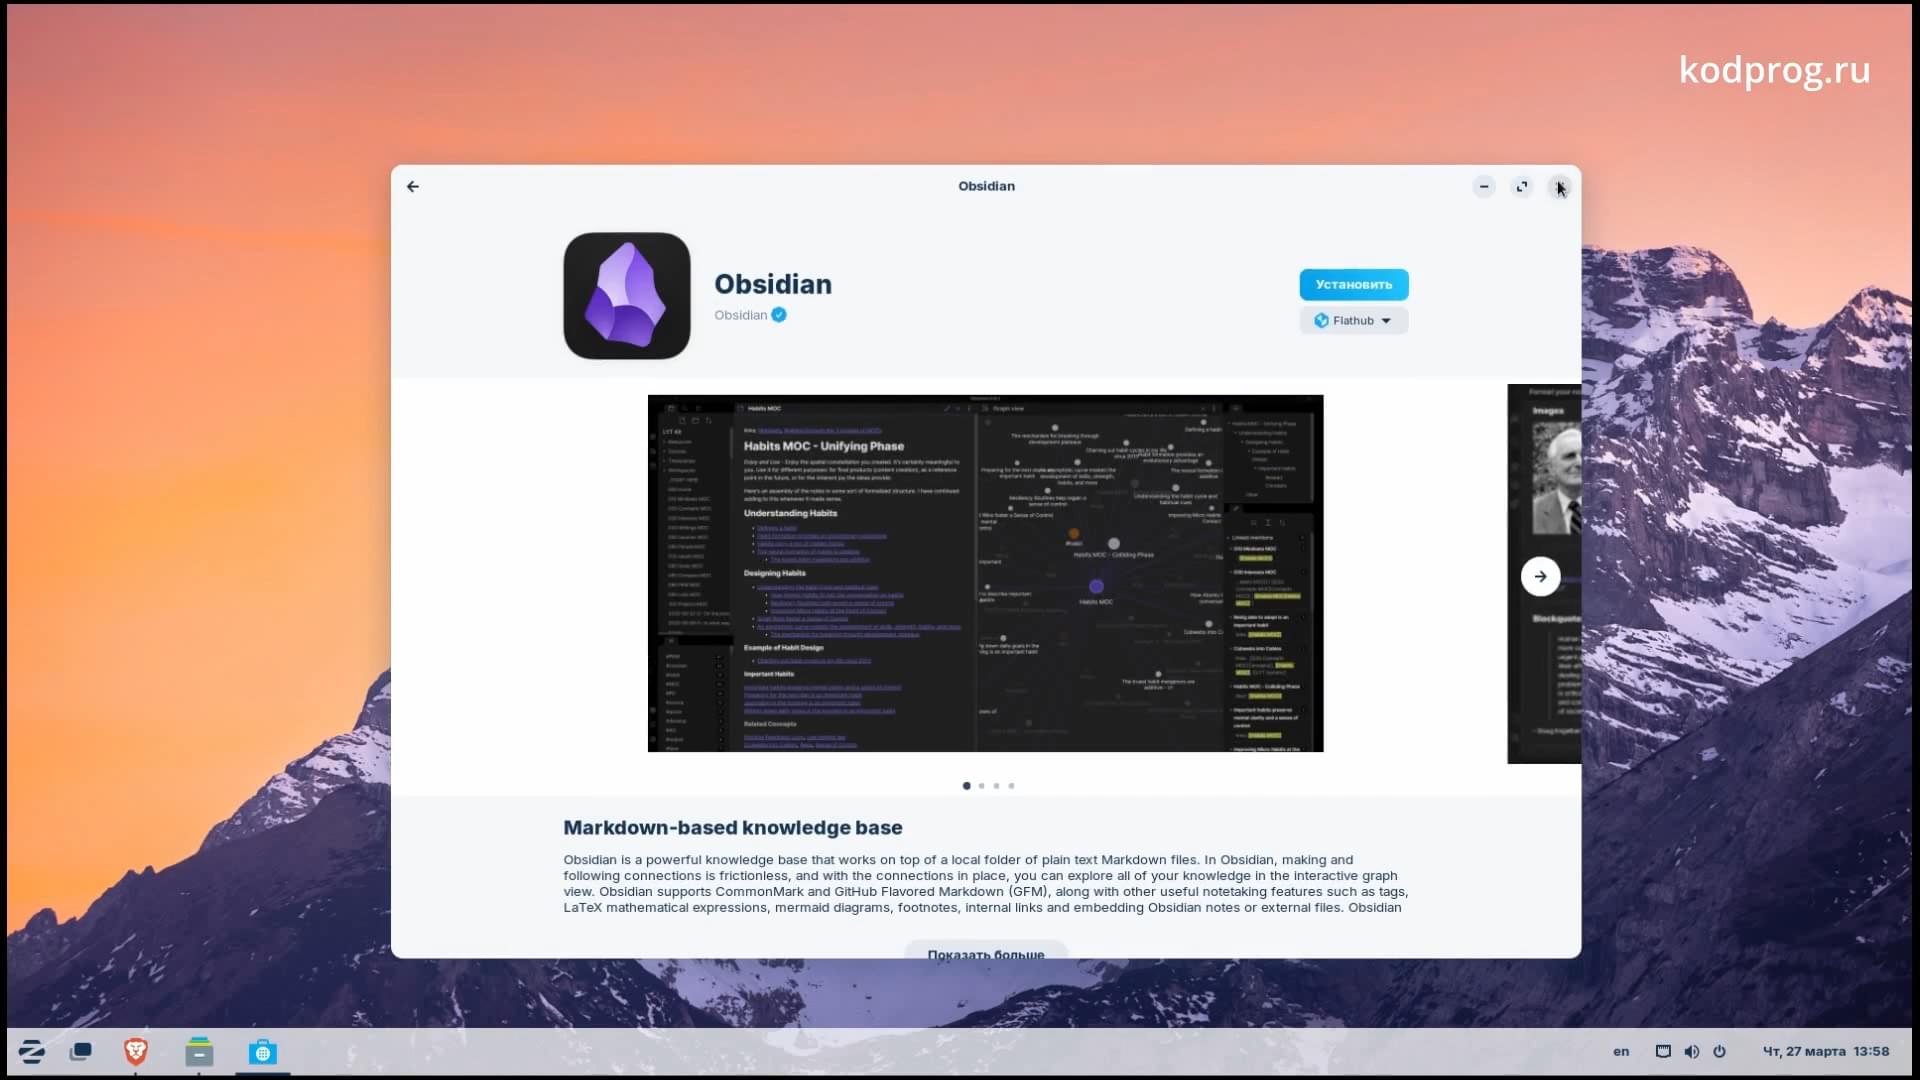The width and height of the screenshot is (1920, 1080).
Task: Open the partially visible second screenshot
Action: click(1544, 573)
